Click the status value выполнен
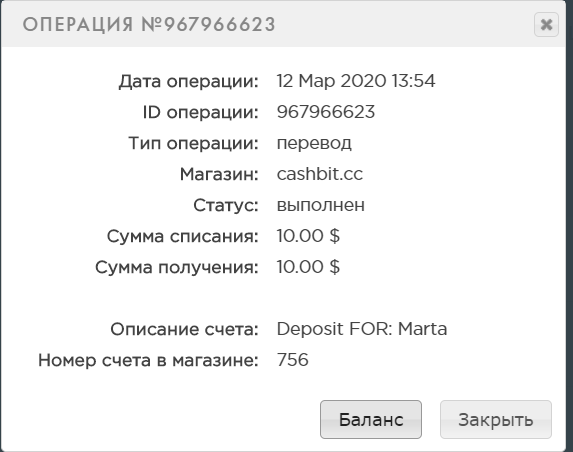 click(320, 205)
